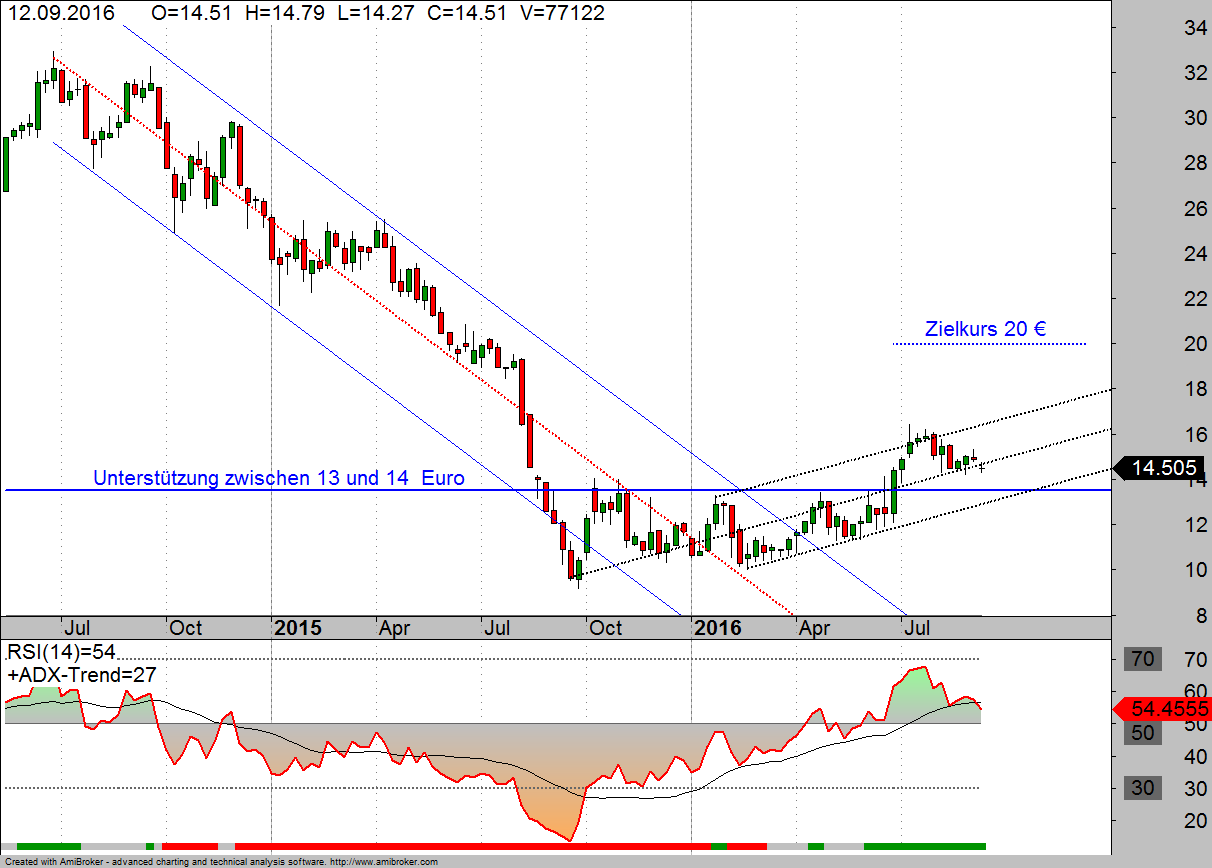This screenshot has height=868, width=1212.
Task: Click the high value H=14.79
Action: (285, 13)
